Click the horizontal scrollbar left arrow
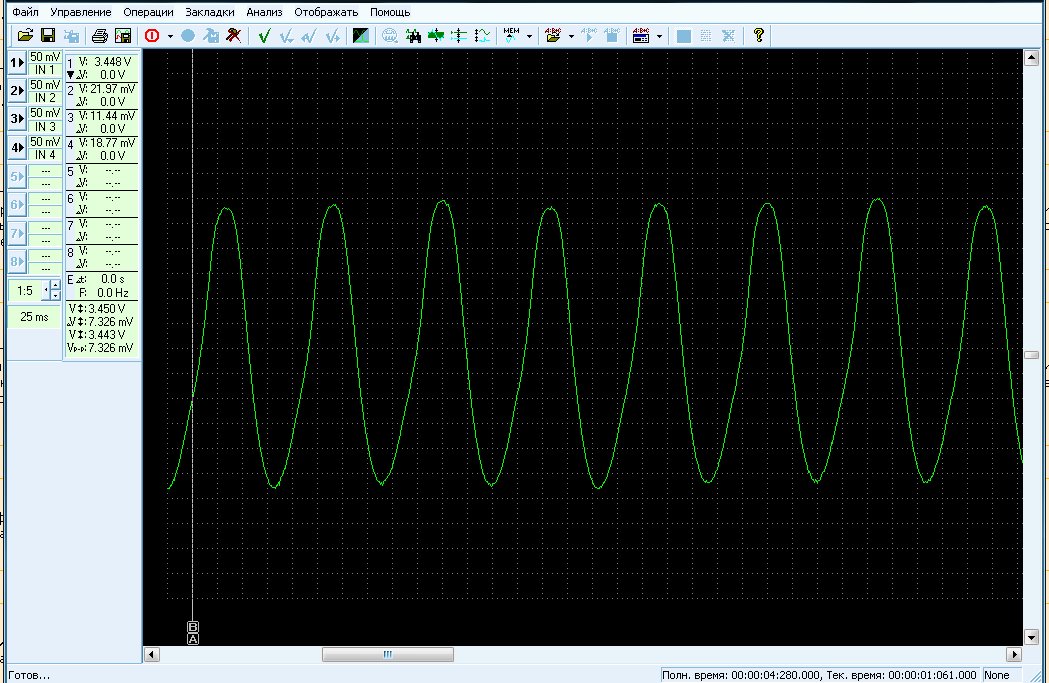1049x683 pixels. pos(152,654)
